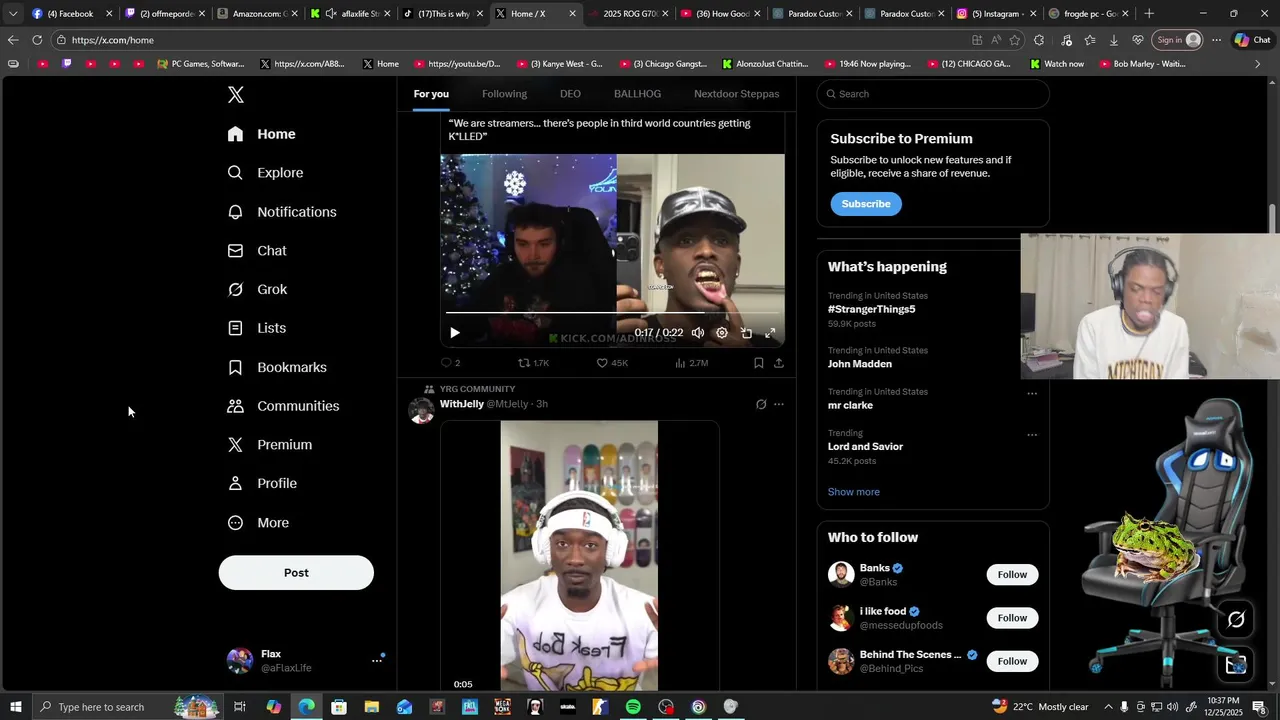Open the browser extensions puzzle icon
Screen dimensions: 1280x720
(1039, 40)
